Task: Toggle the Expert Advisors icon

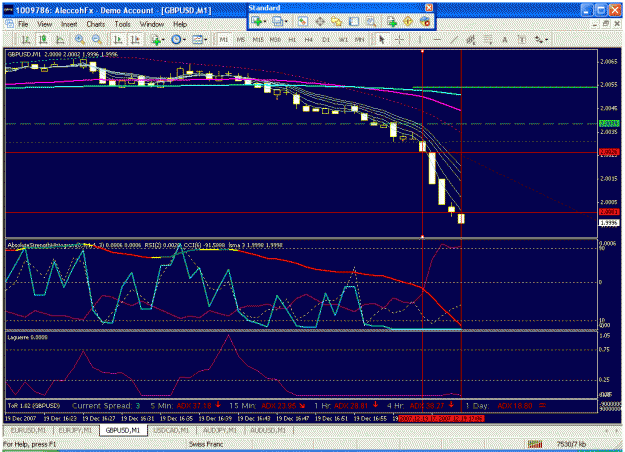Action: click(x=425, y=22)
